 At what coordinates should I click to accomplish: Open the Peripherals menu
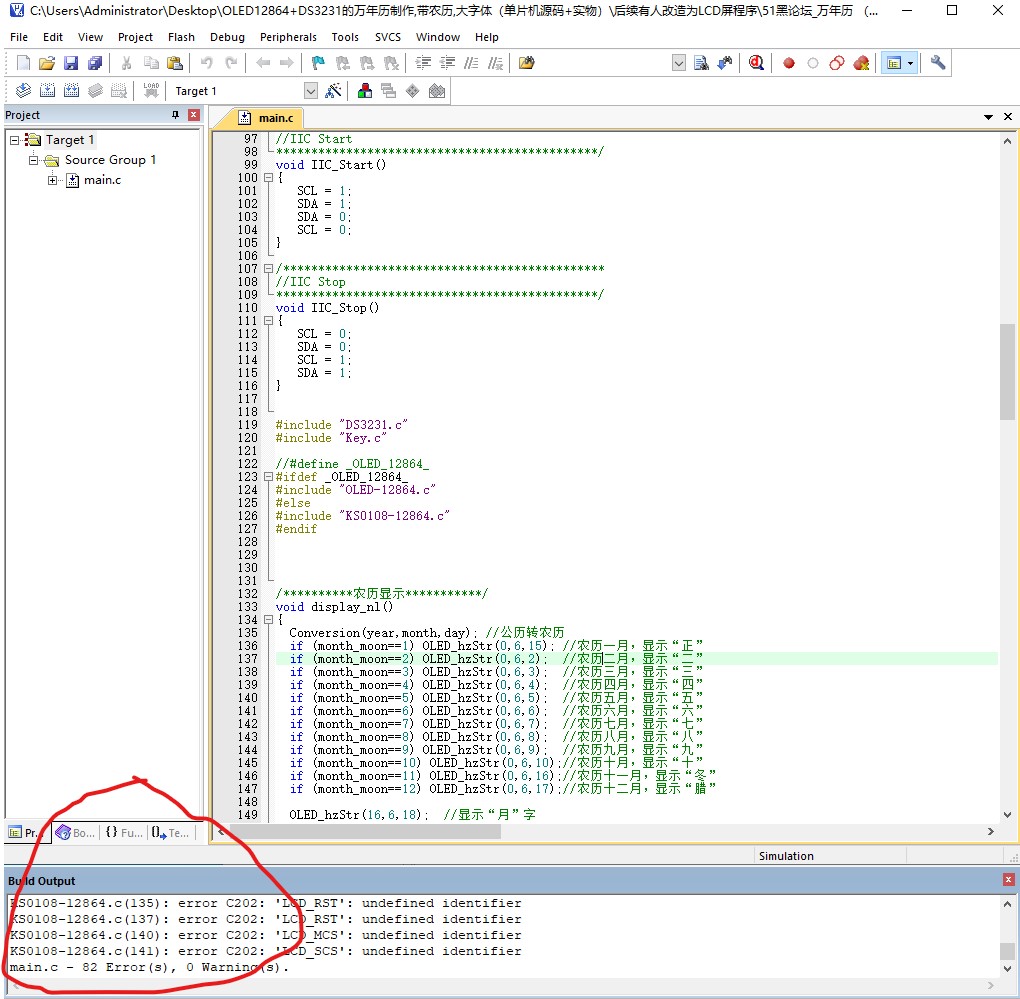coord(288,37)
